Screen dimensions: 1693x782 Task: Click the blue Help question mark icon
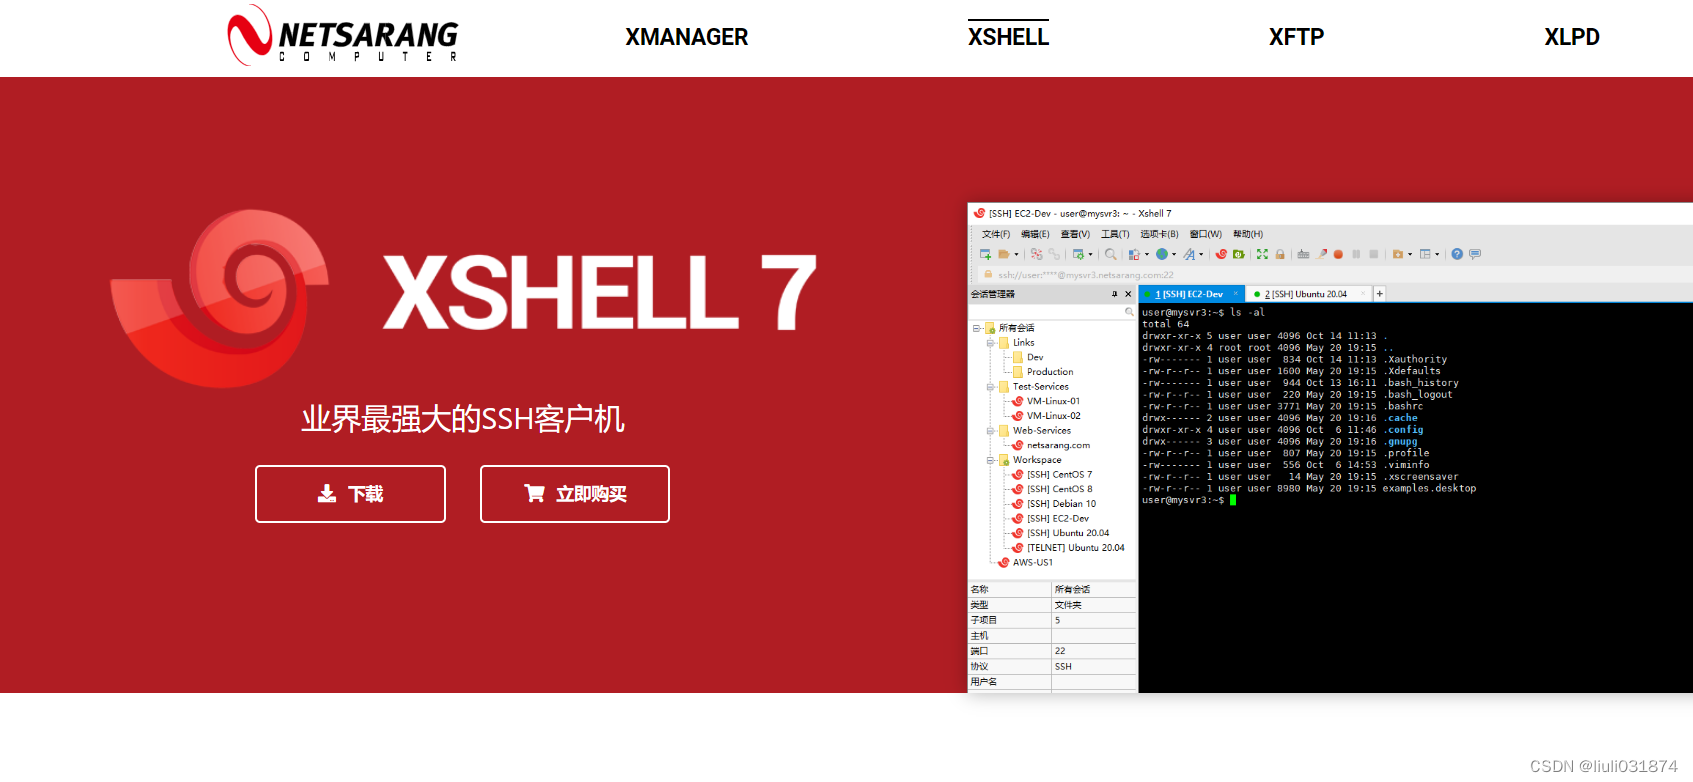point(1457,254)
